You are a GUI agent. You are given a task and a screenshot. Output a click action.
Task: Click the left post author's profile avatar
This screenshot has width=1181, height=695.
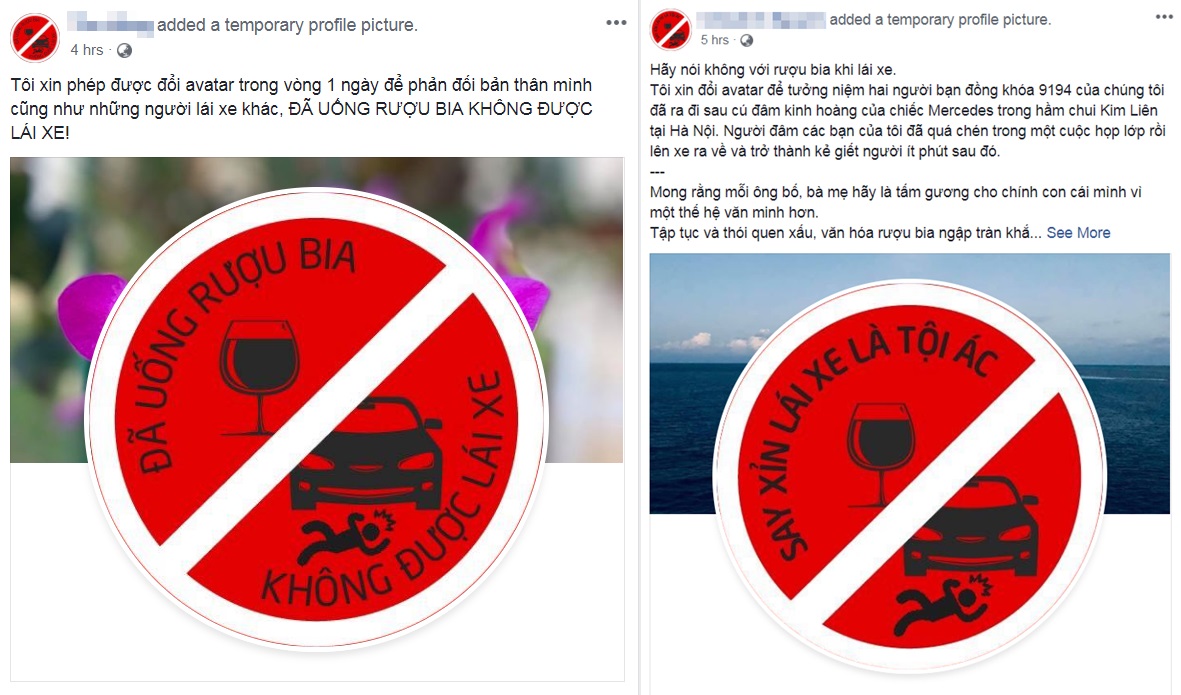click(x=35, y=37)
